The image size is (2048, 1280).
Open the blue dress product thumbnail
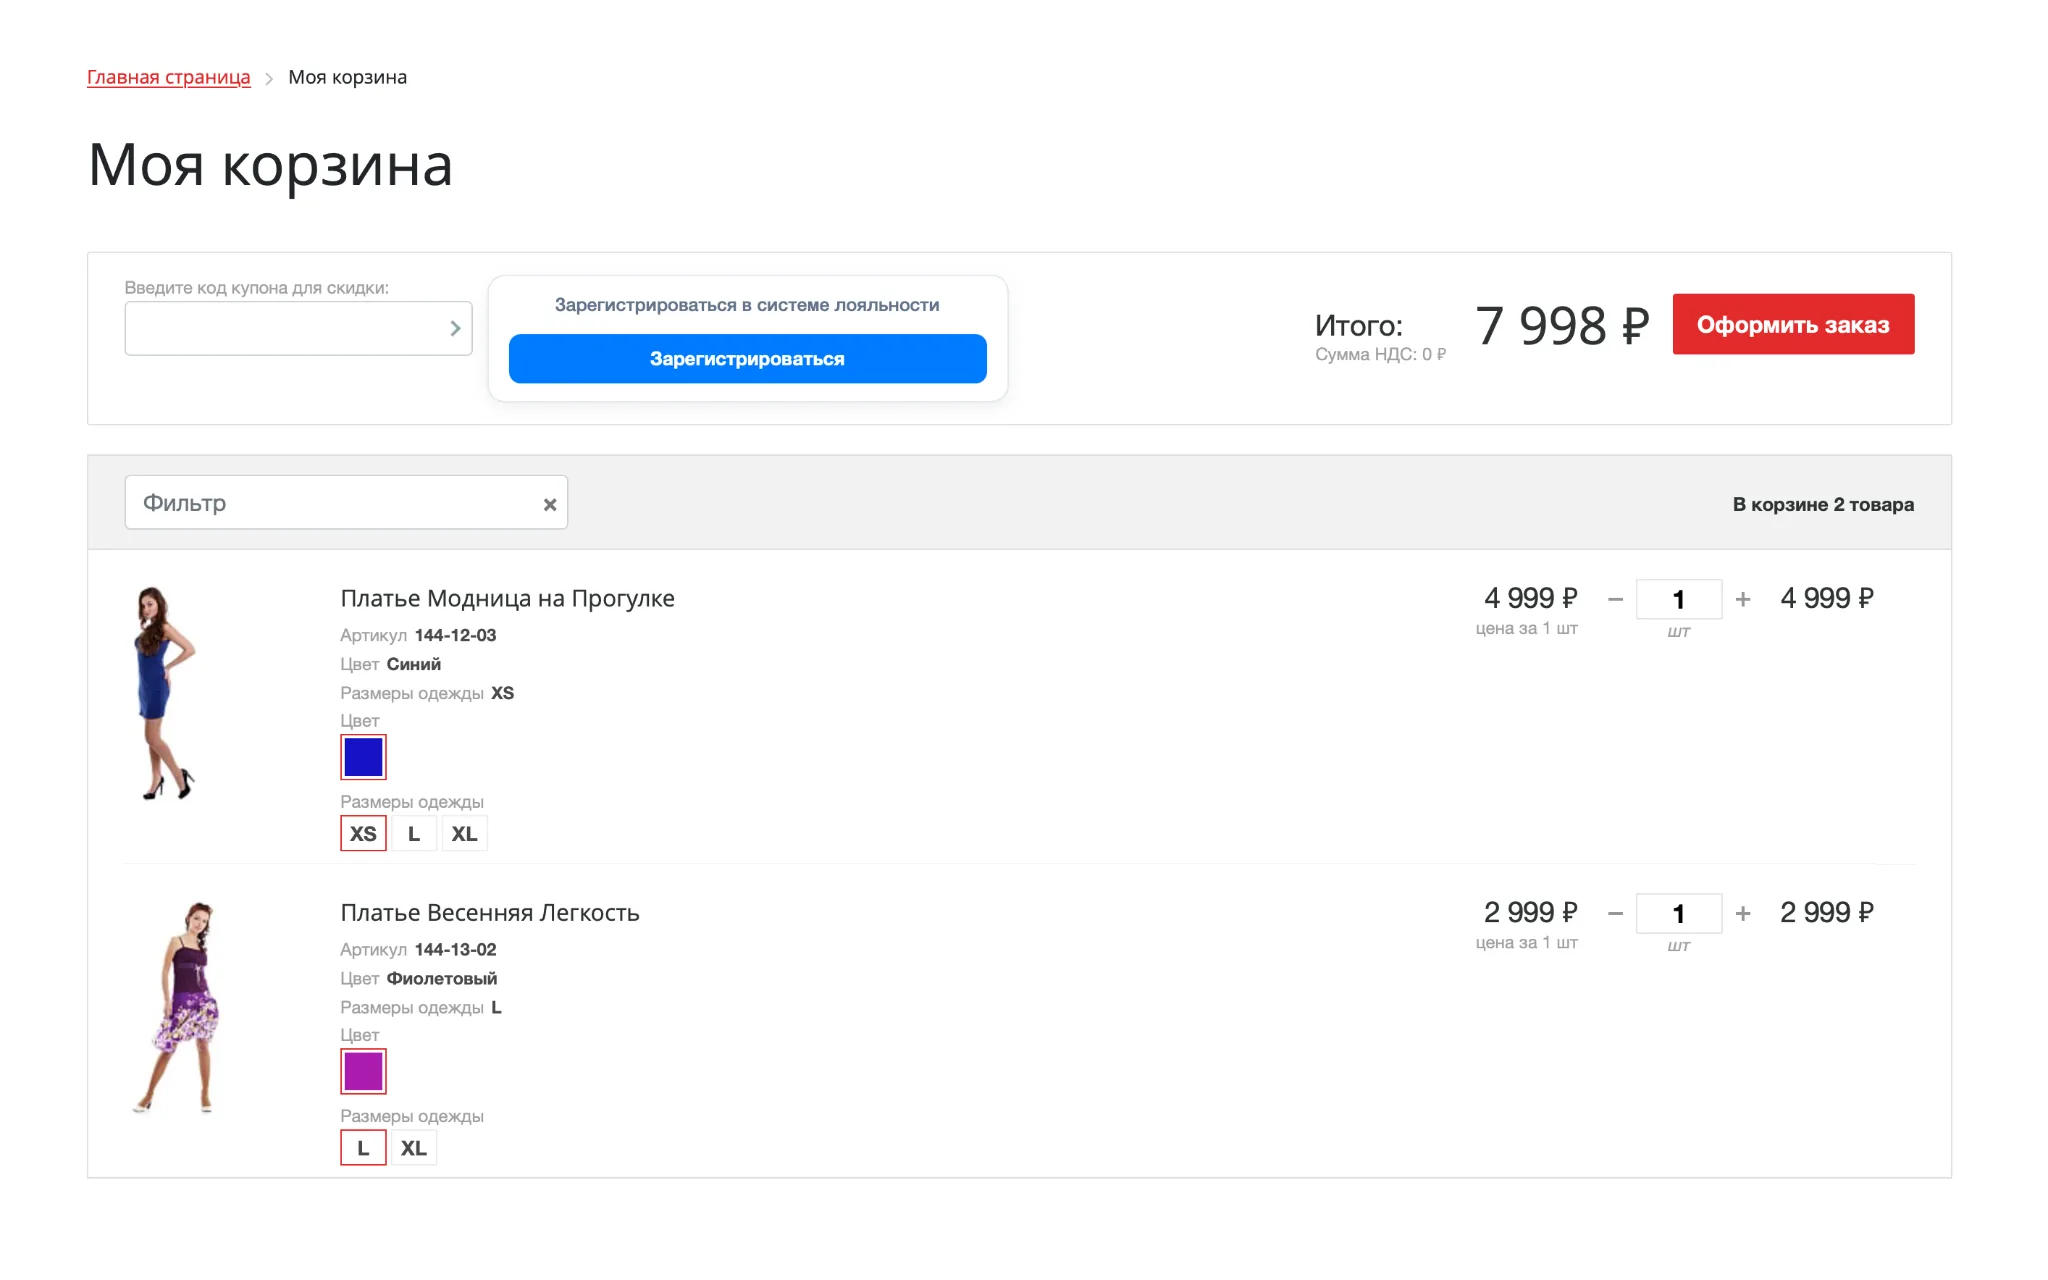[165, 693]
